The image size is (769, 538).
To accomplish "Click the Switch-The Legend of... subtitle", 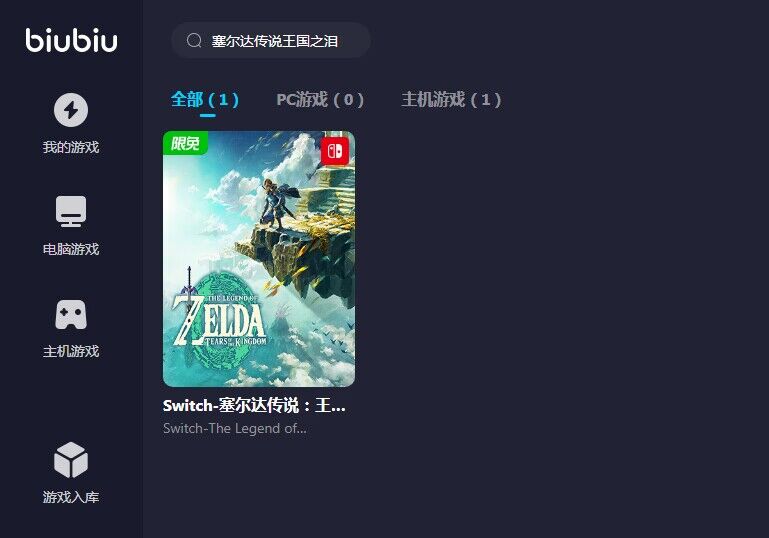I will click(x=235, y=429).
